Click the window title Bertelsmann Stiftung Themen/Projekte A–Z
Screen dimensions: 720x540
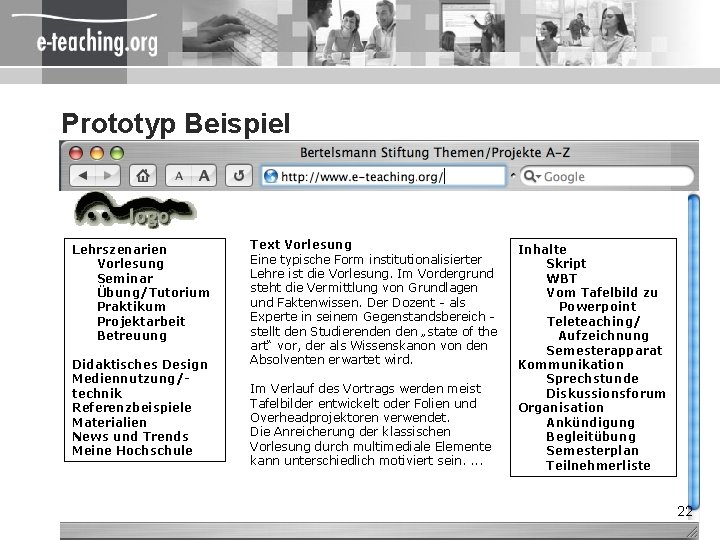[x=435, y=152]
